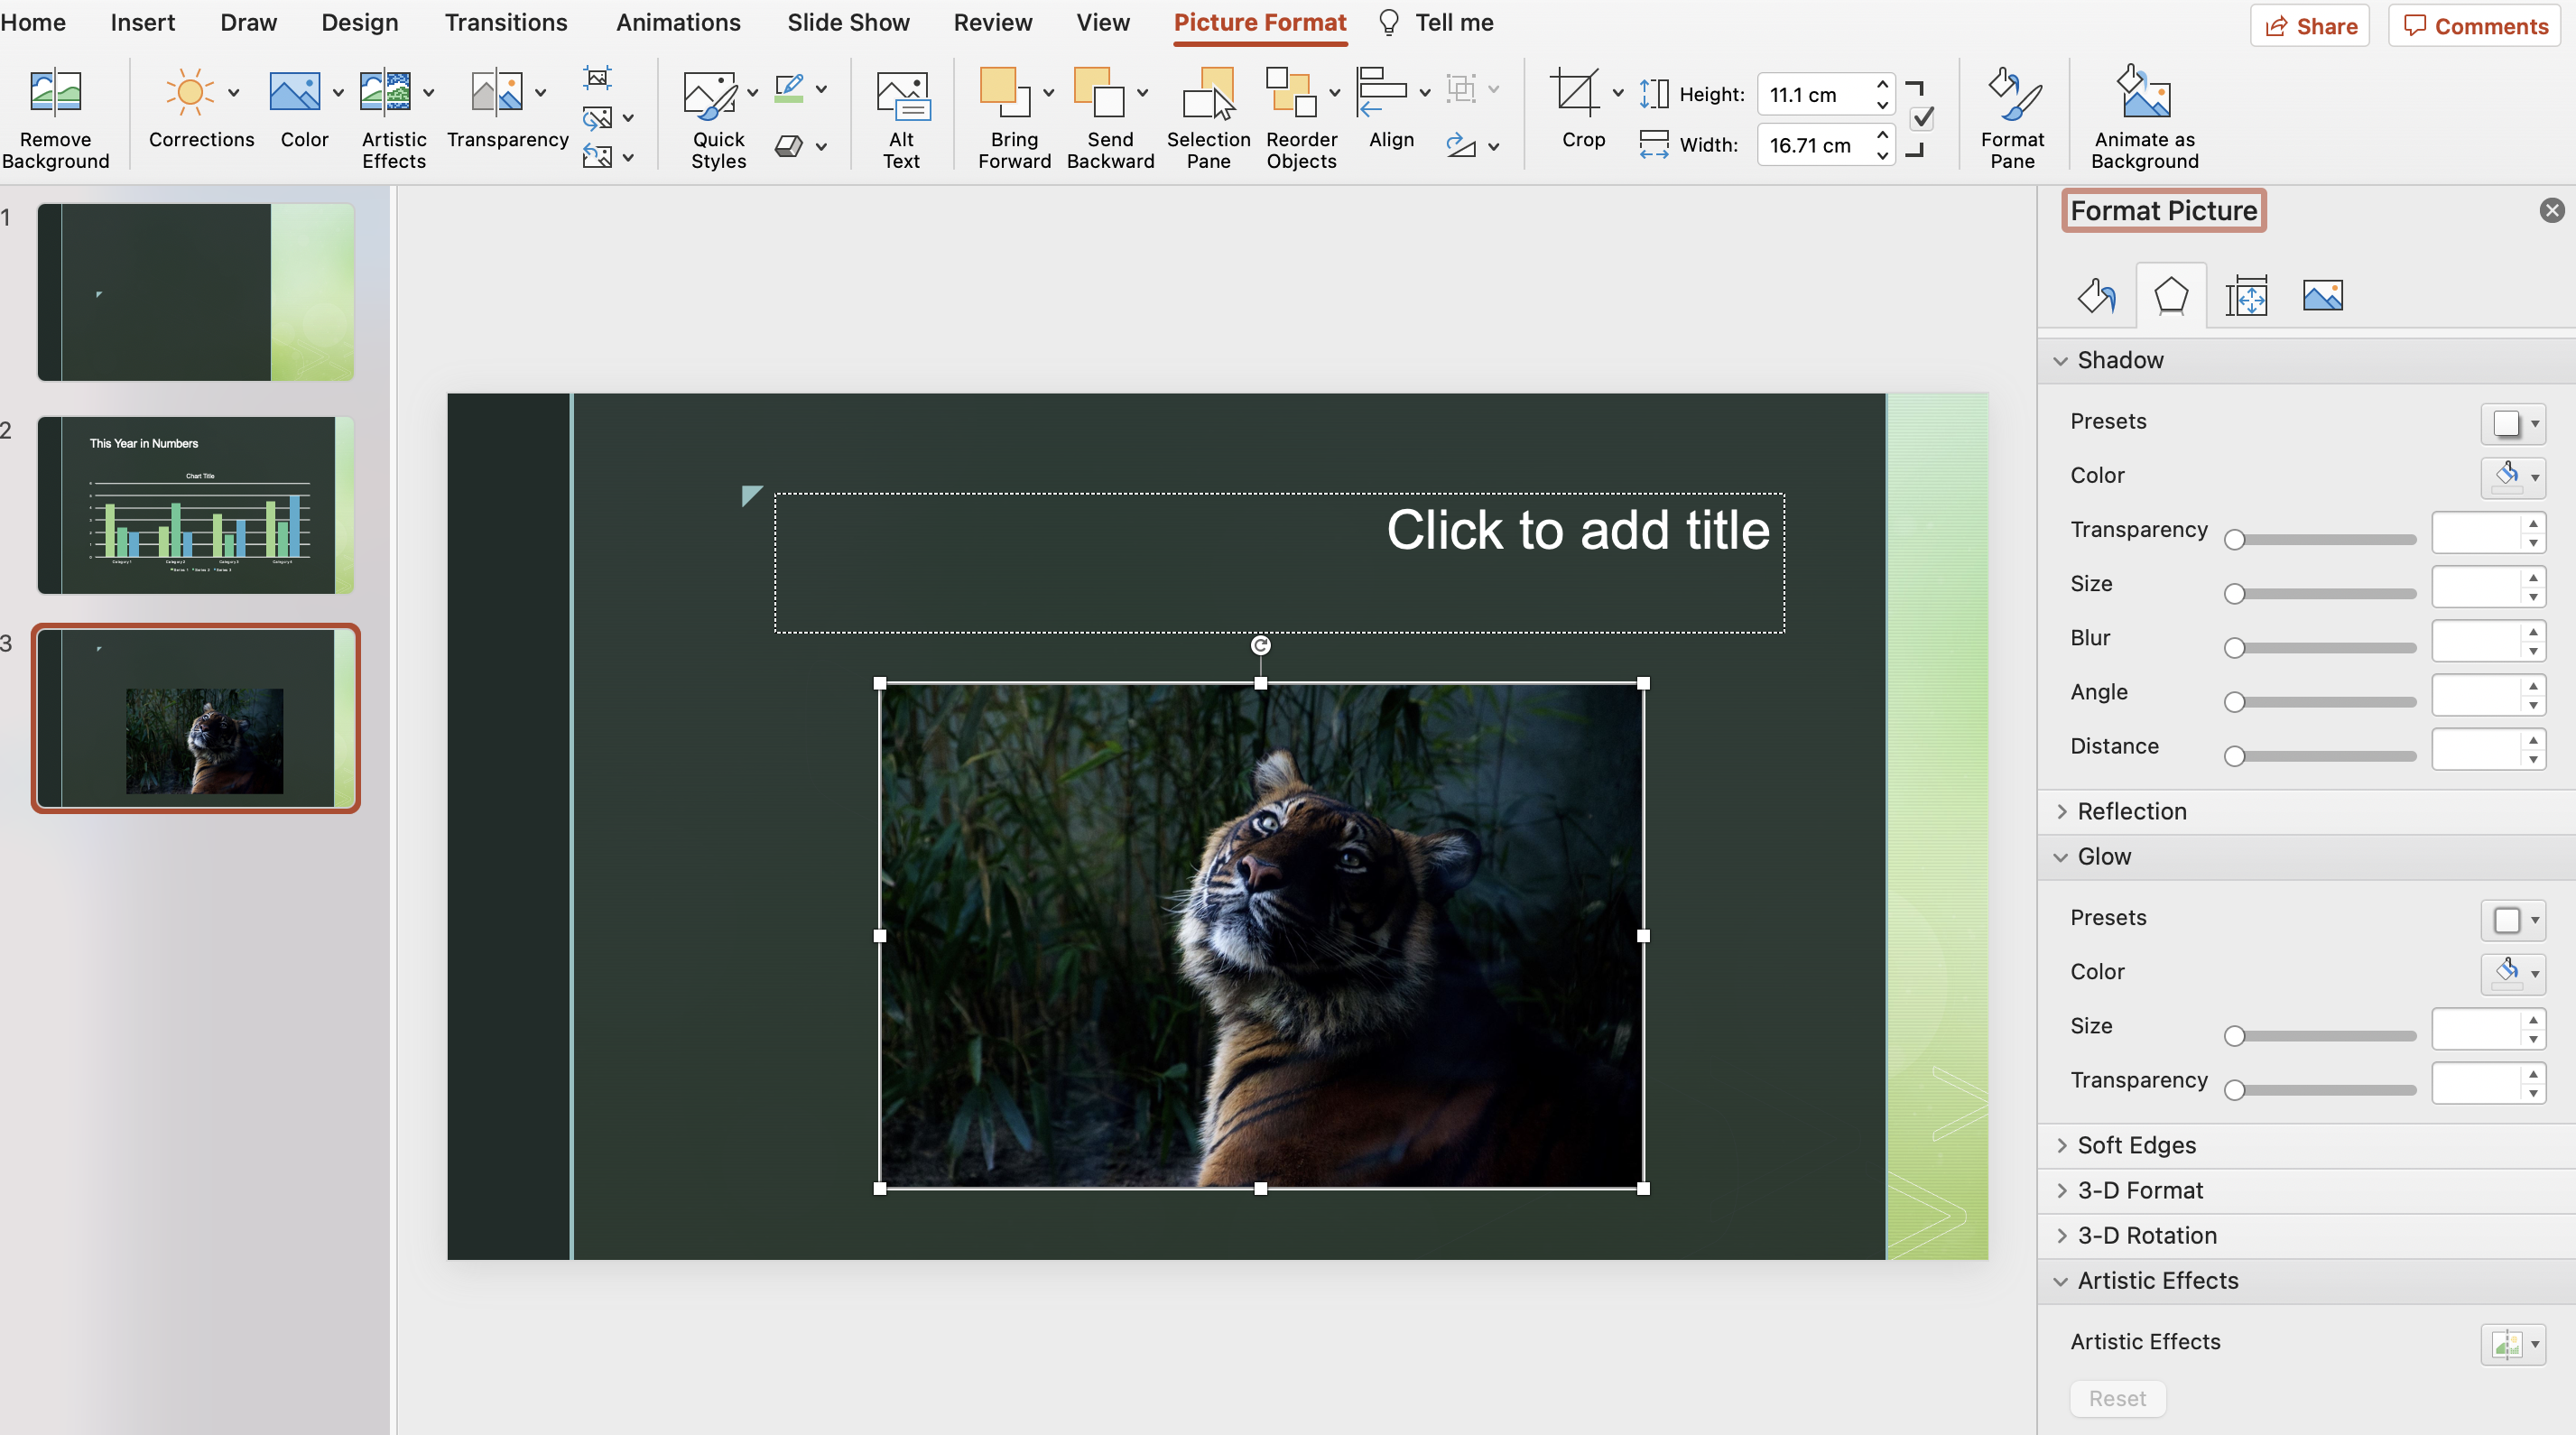Open the Transitions ribbon tab
Viewport: 2576px width, 1435px height.
pos(505,22)
